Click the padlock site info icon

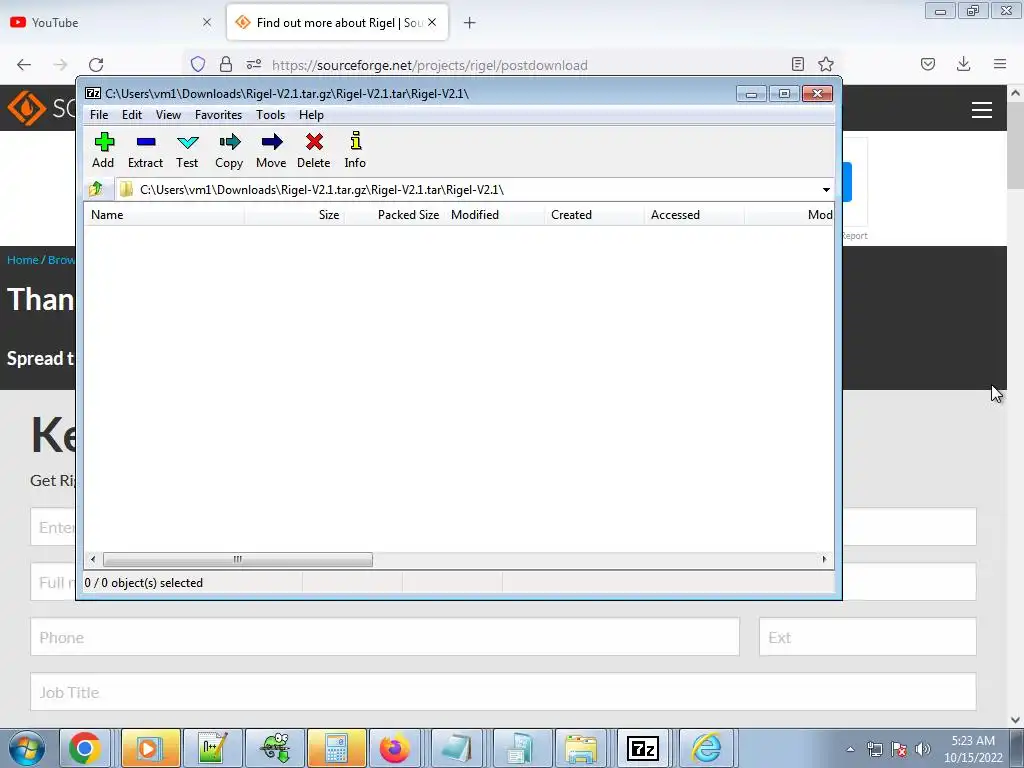pyautogui.click(x=226, y=64)
